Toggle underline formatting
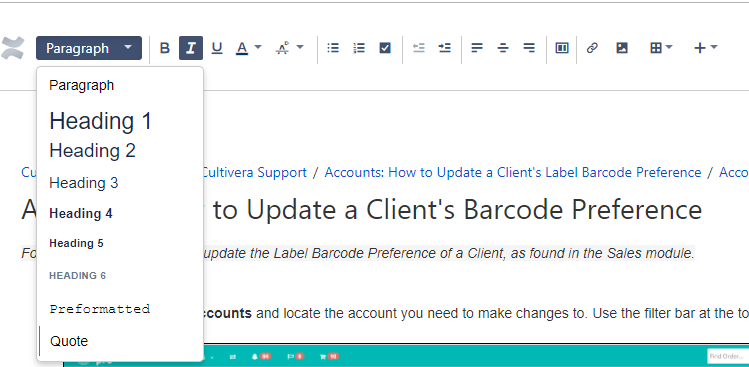 click(x=217, y=48)
